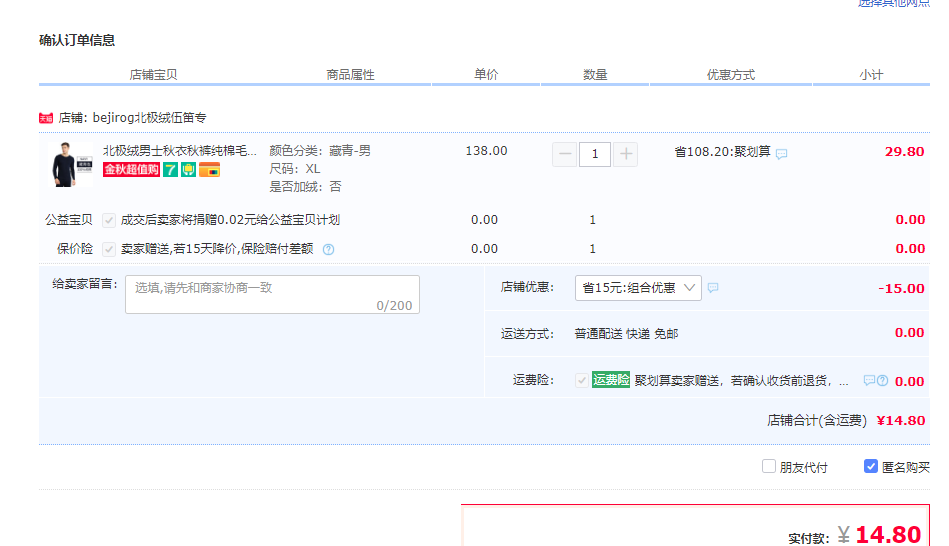Open the 运费险 question mark help icon
Image resolution: width=949 pixels, height=546 pixels.
click(882, 381)
